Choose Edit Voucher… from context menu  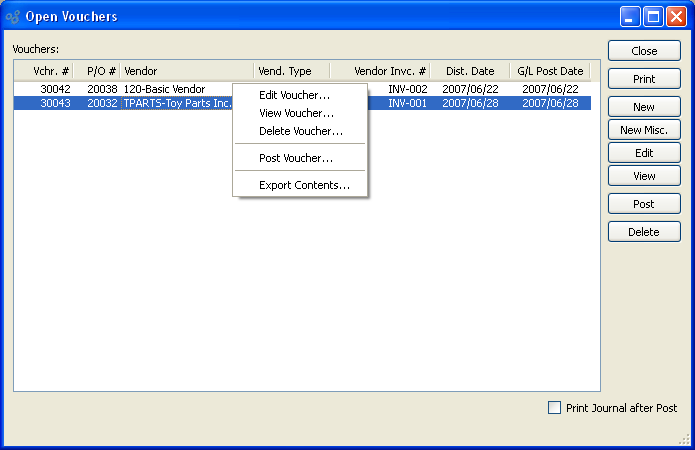pyautogui.click(x=300, y=95)
